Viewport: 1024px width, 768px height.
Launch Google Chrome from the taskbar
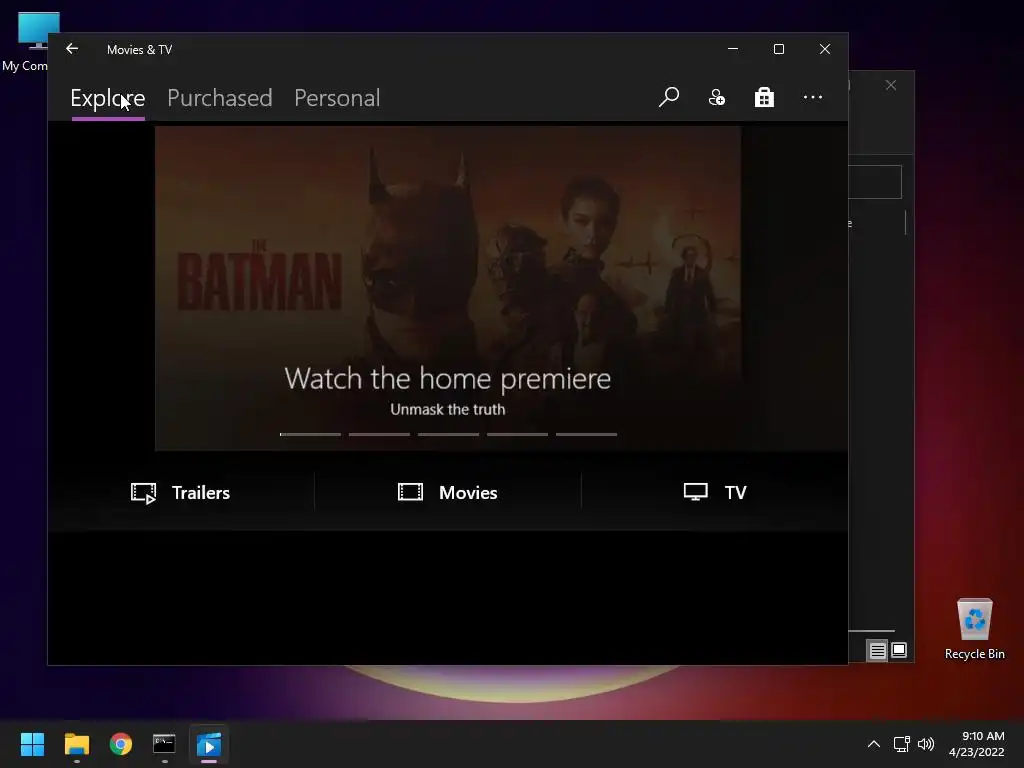(121, 744)
